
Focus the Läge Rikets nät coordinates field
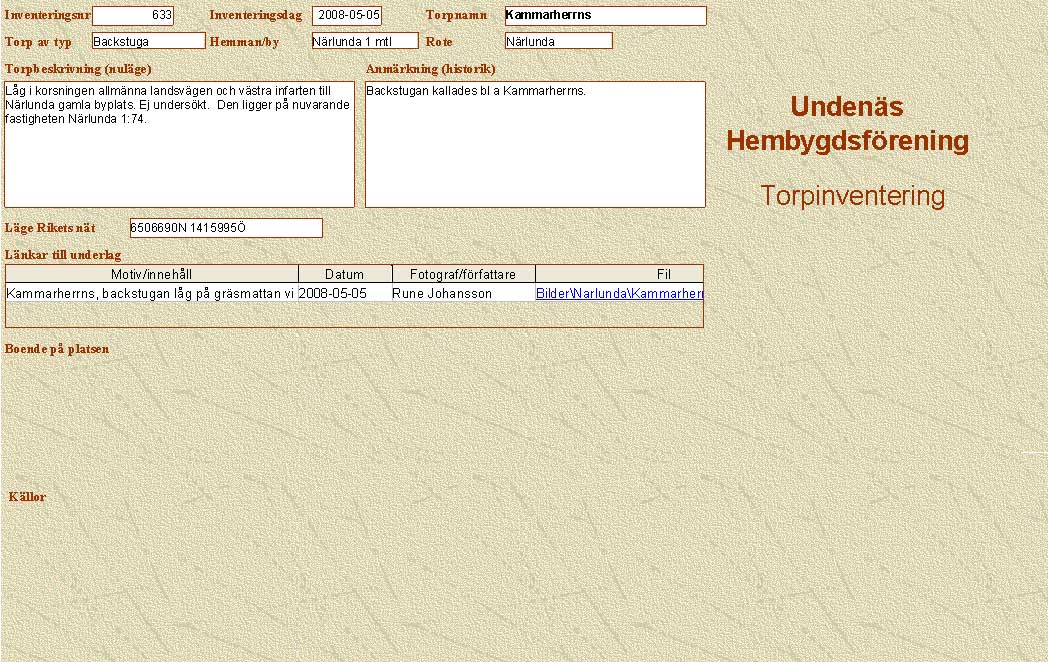226,228
